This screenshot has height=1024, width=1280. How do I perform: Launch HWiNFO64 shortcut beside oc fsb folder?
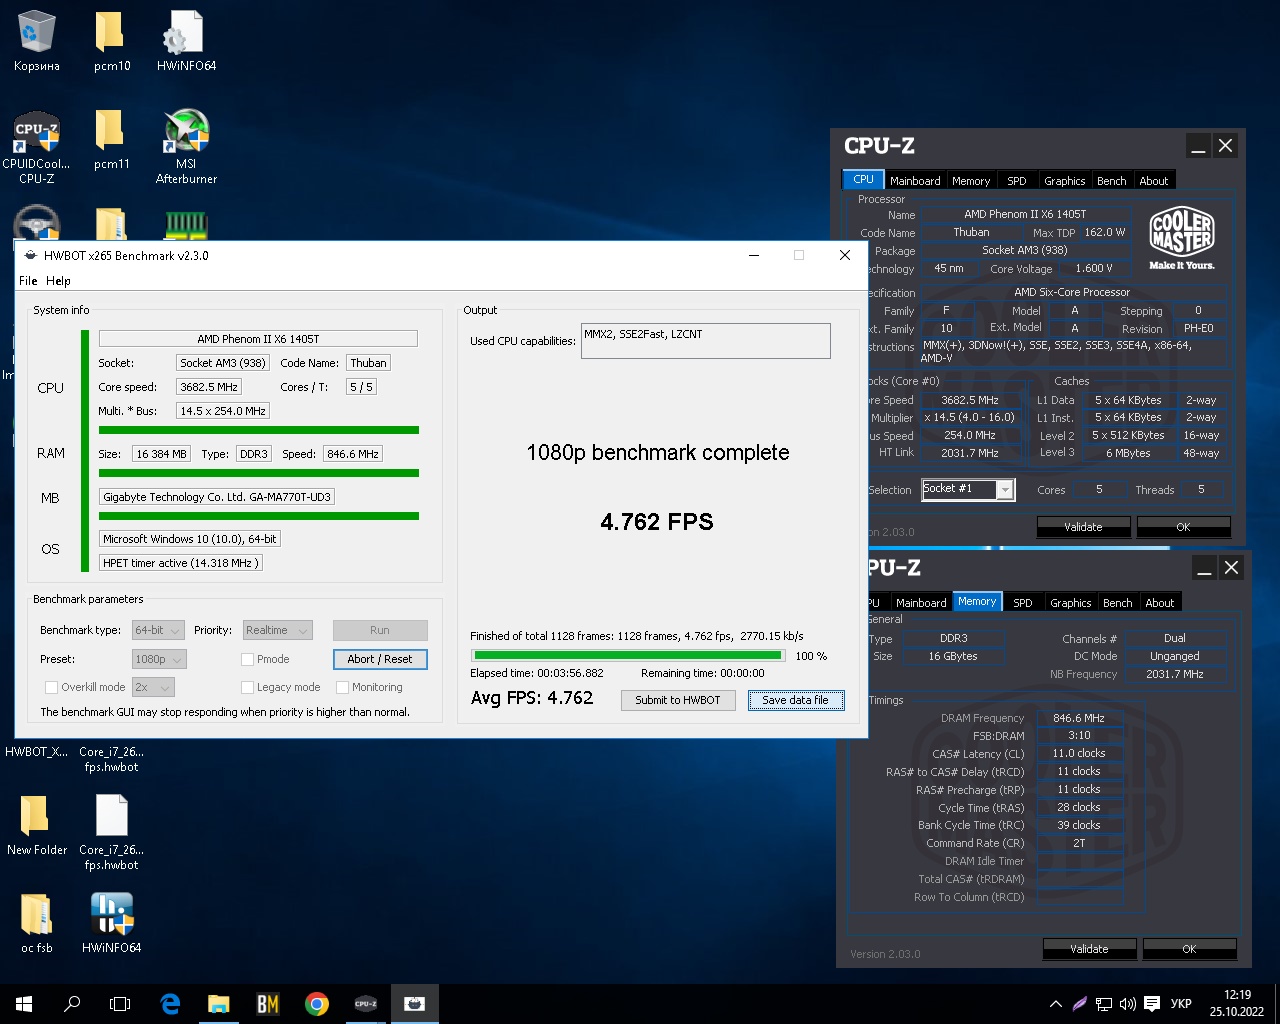pyautogui.click(x=111, y=923)
